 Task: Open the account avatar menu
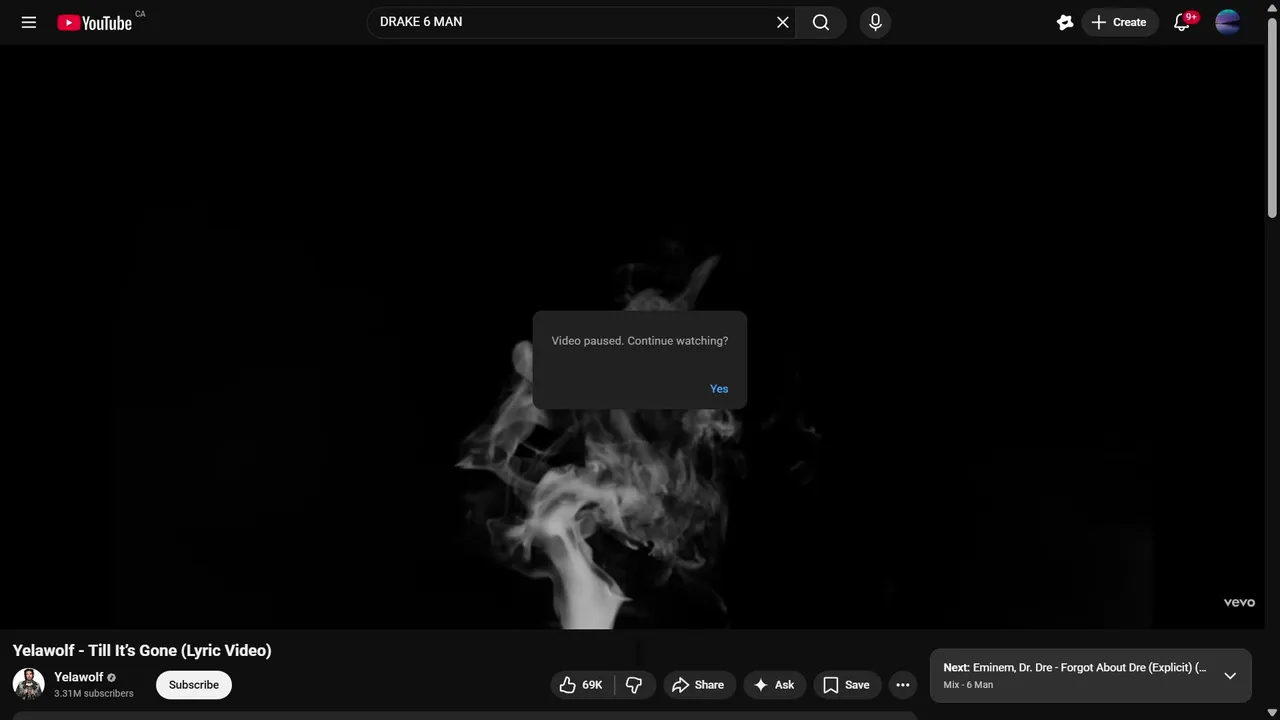(x=1227, y=22)
